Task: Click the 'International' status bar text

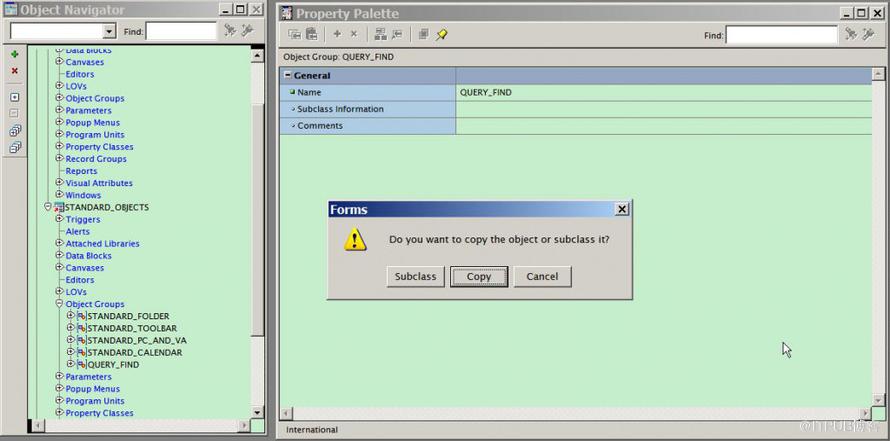Action: tap(312, 430)
